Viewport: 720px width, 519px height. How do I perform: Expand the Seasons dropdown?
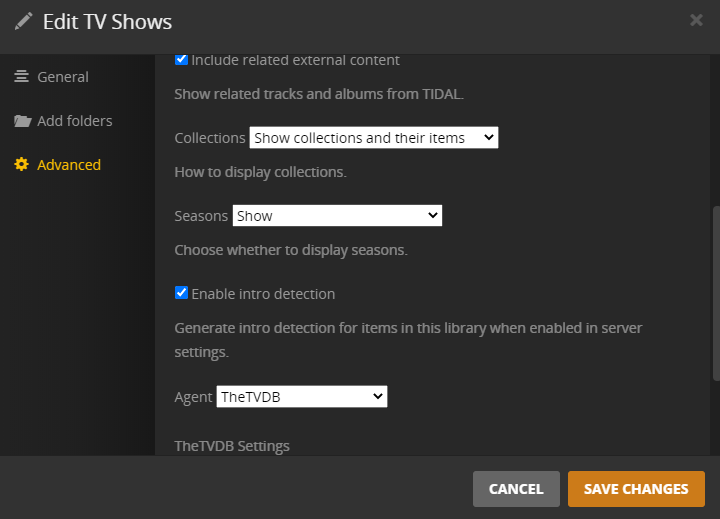point(336,216)
